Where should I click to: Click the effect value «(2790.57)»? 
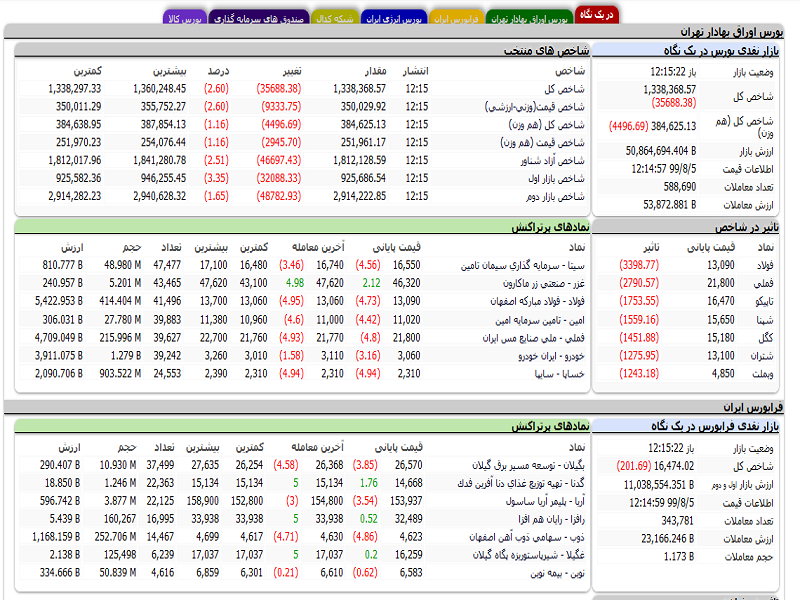(639, 283)
